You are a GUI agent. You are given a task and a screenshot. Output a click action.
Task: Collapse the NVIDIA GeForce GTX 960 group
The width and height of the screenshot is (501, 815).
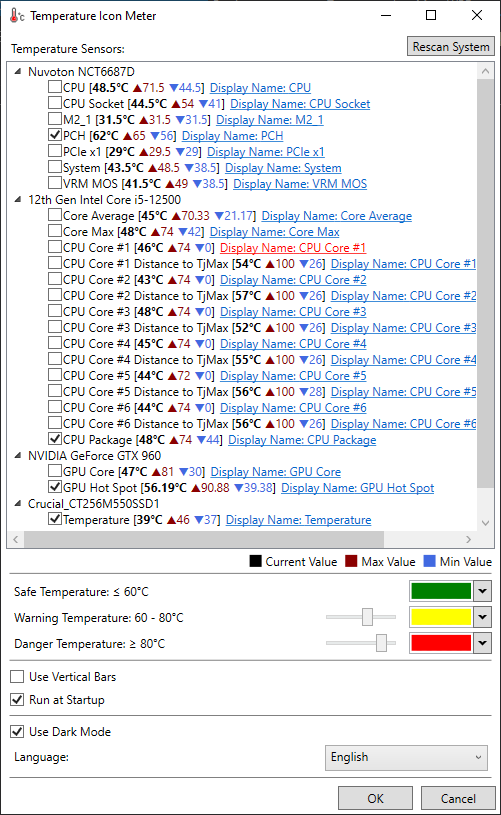(x=18, y=455)
